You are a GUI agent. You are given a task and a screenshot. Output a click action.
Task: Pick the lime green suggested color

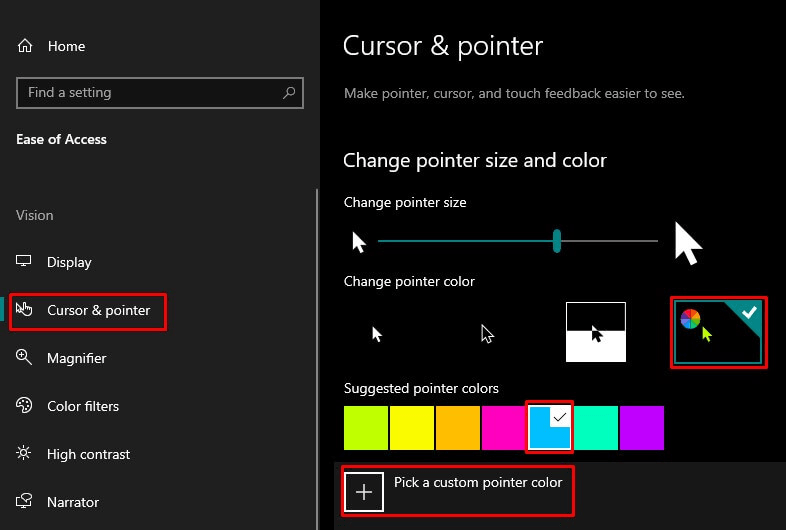[366, 428]
